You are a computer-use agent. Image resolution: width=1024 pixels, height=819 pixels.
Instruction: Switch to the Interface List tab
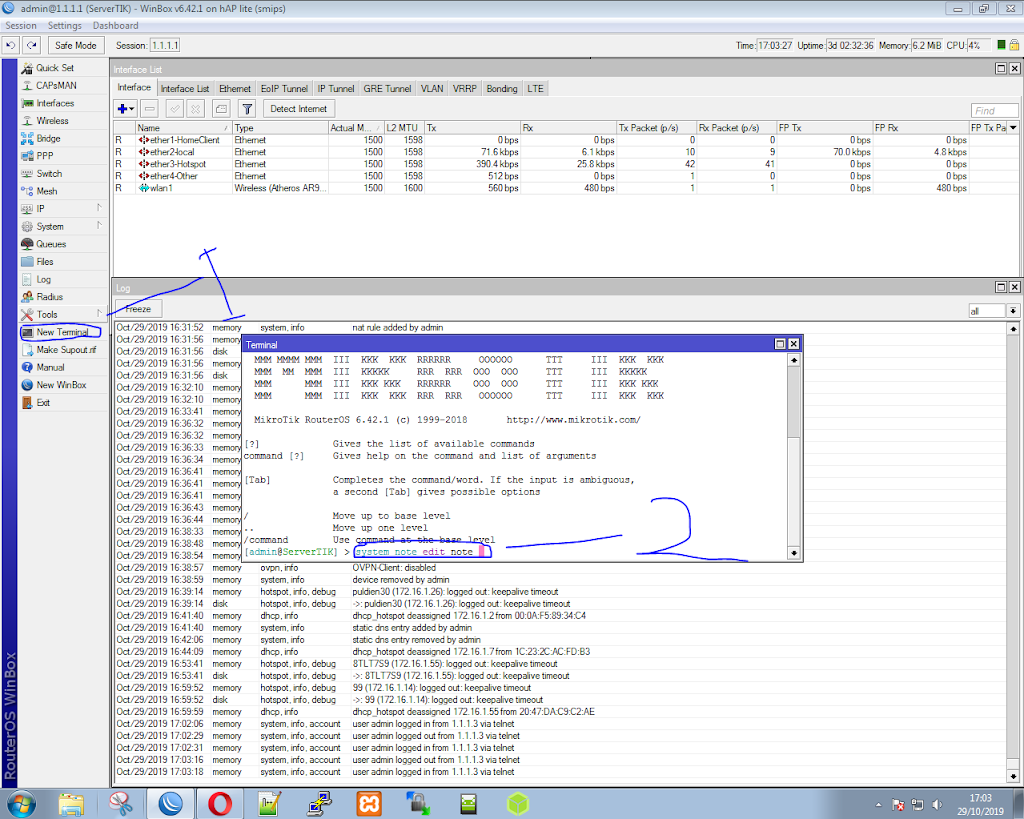[185, 89]
